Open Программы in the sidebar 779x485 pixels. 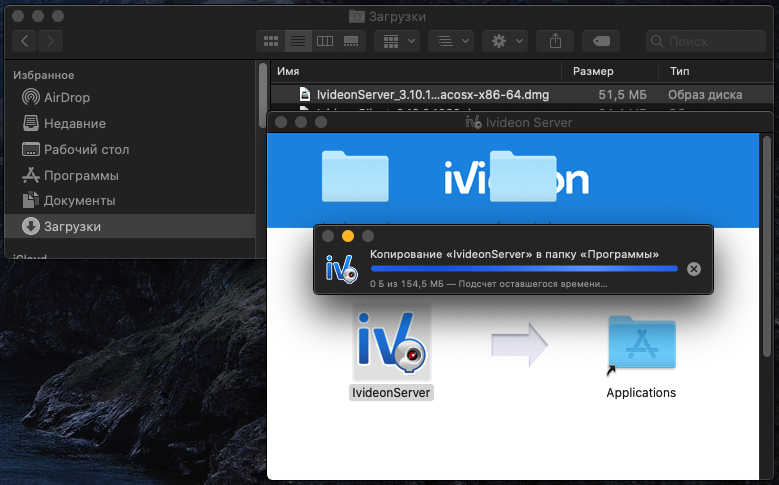130,175
